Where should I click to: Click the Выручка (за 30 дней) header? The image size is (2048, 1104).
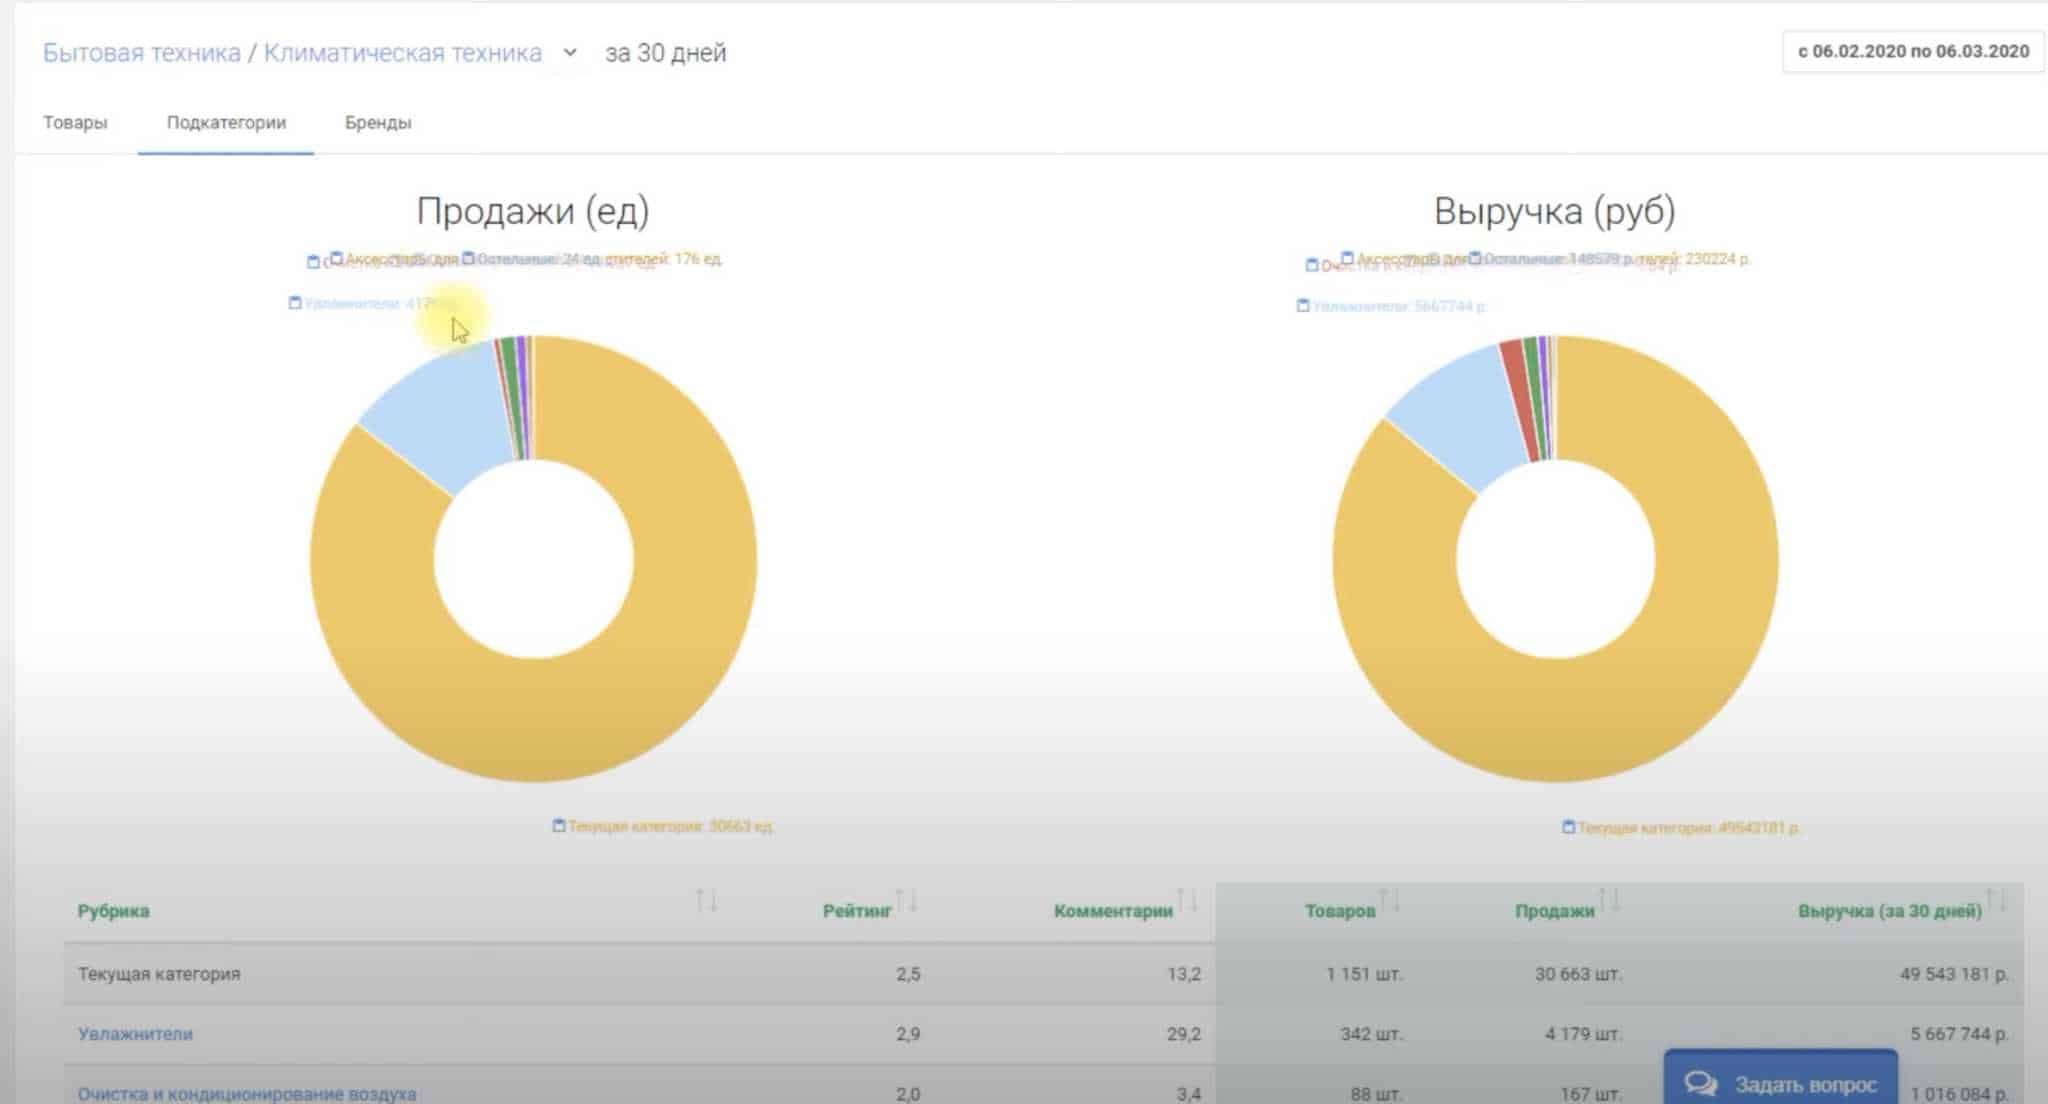coord(1890,911)
